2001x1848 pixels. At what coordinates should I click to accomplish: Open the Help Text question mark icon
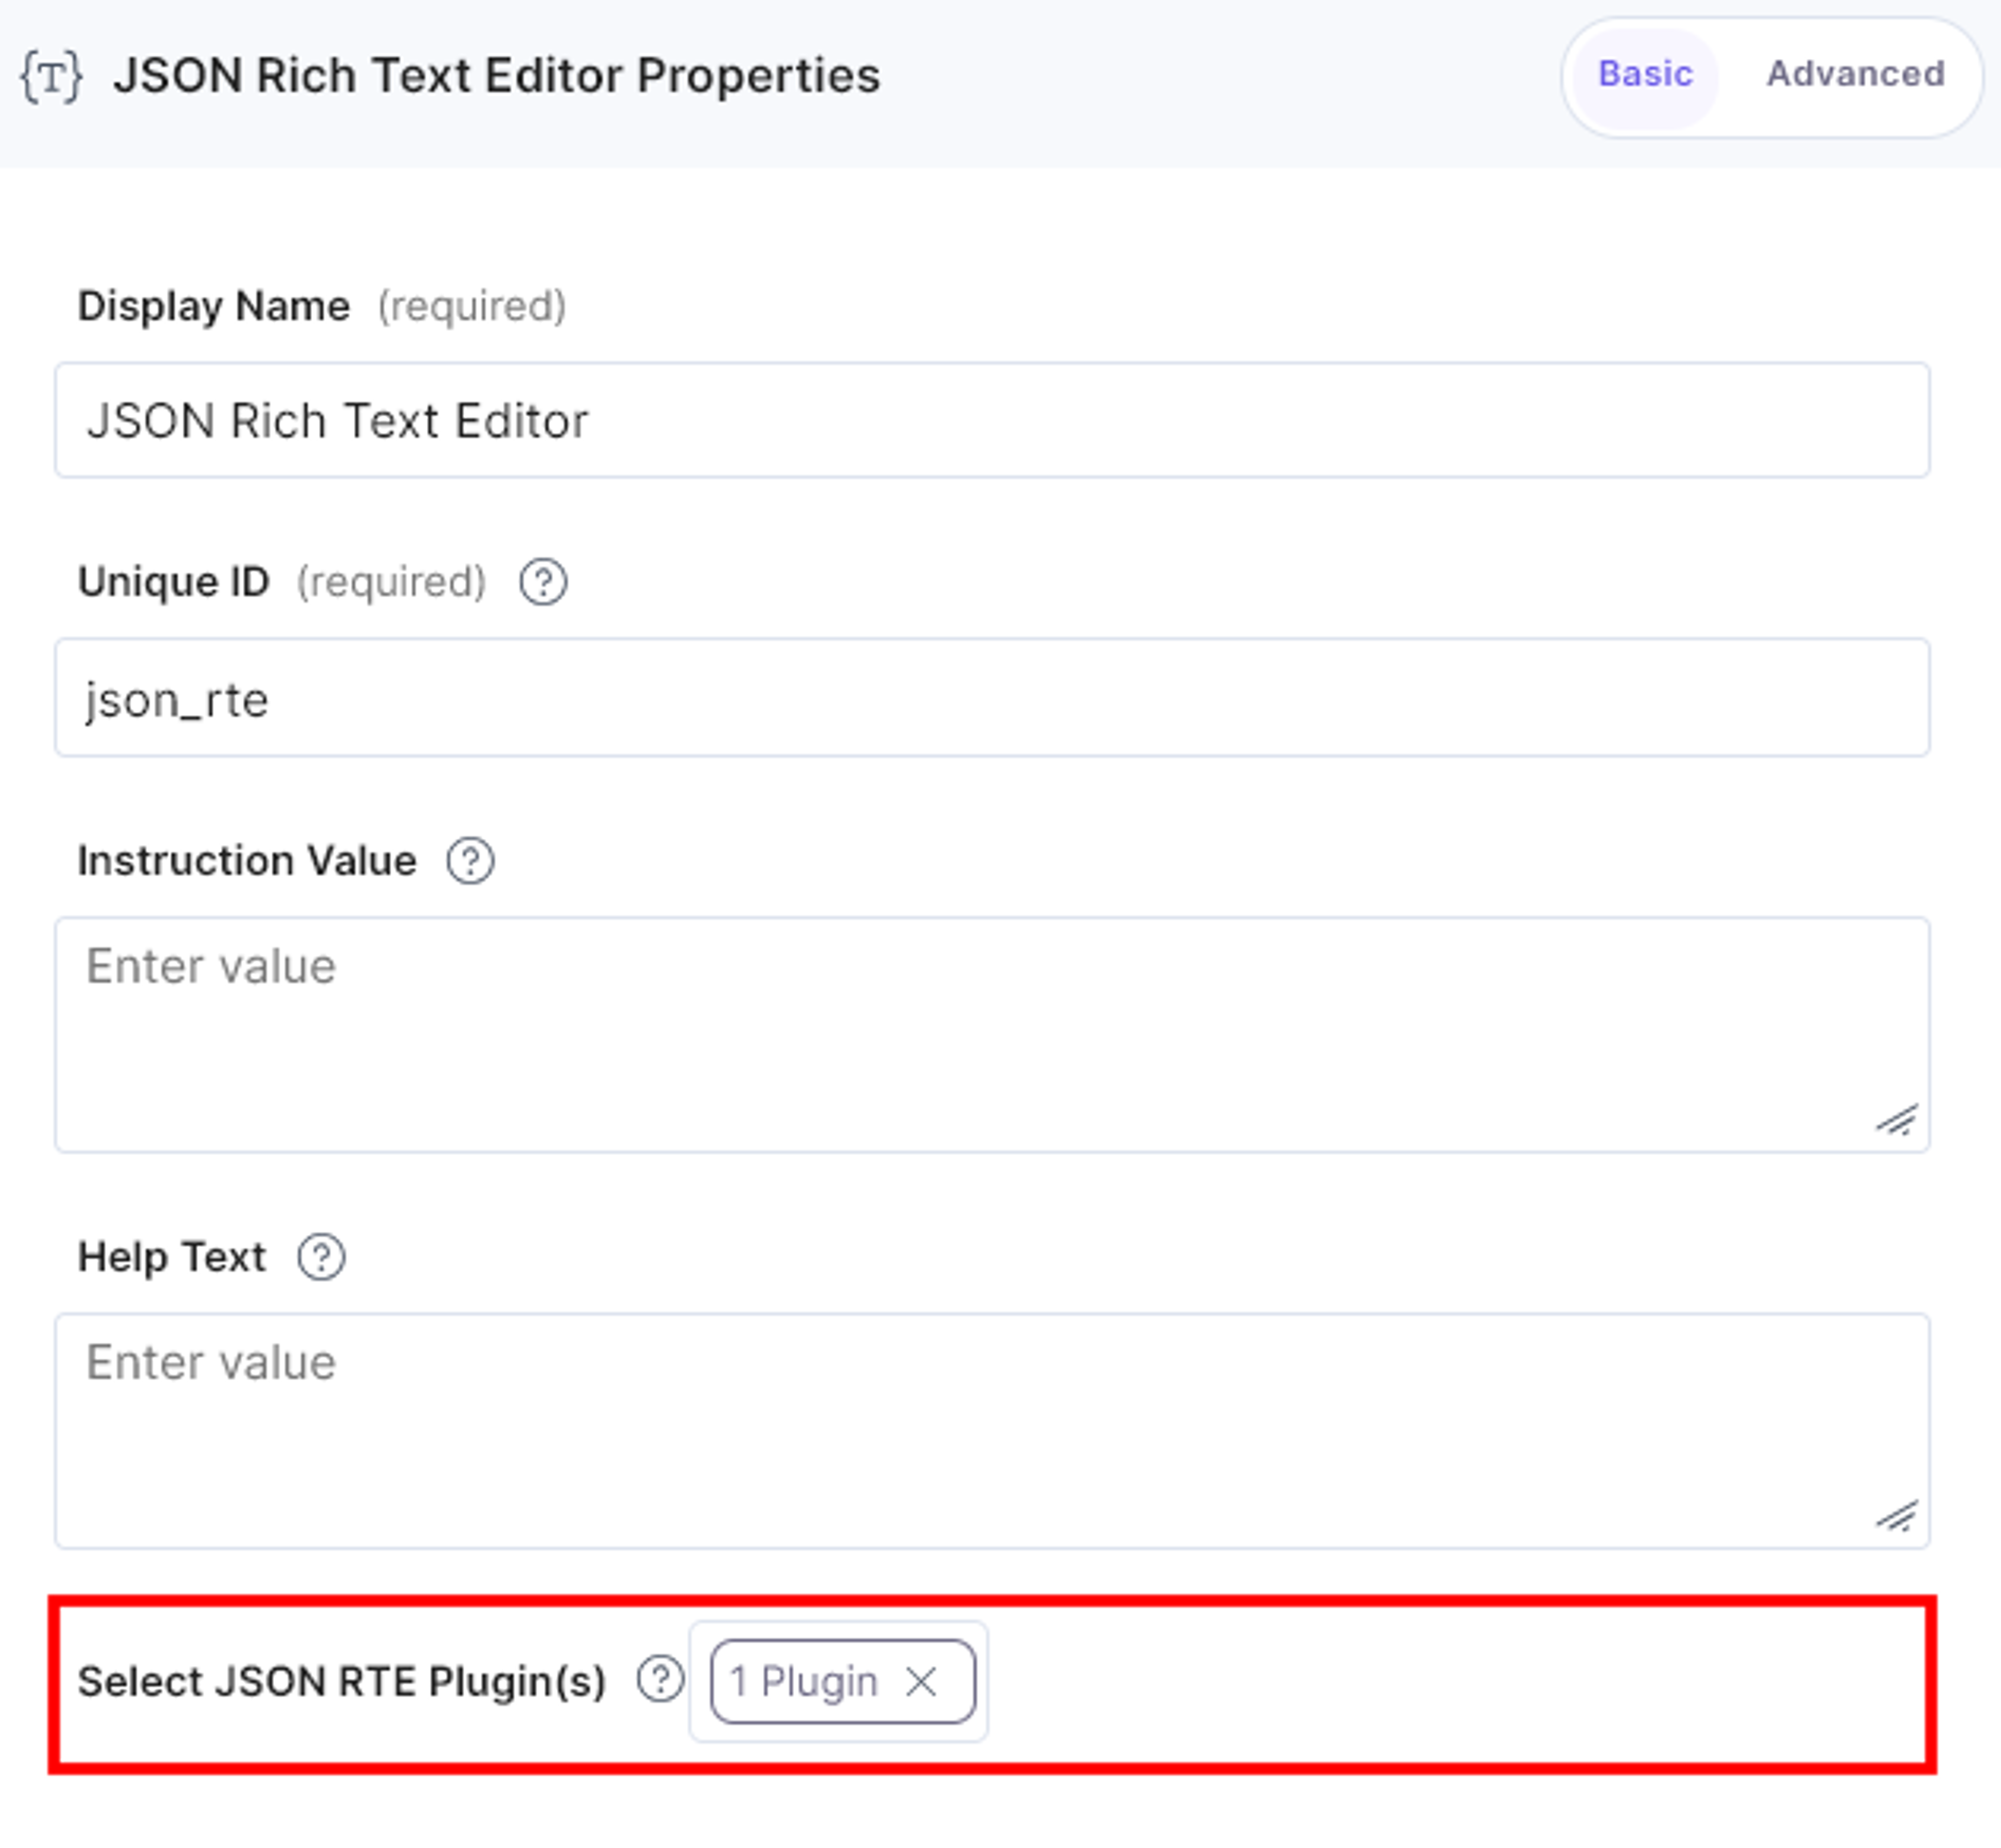click(x=321, y=1257)
